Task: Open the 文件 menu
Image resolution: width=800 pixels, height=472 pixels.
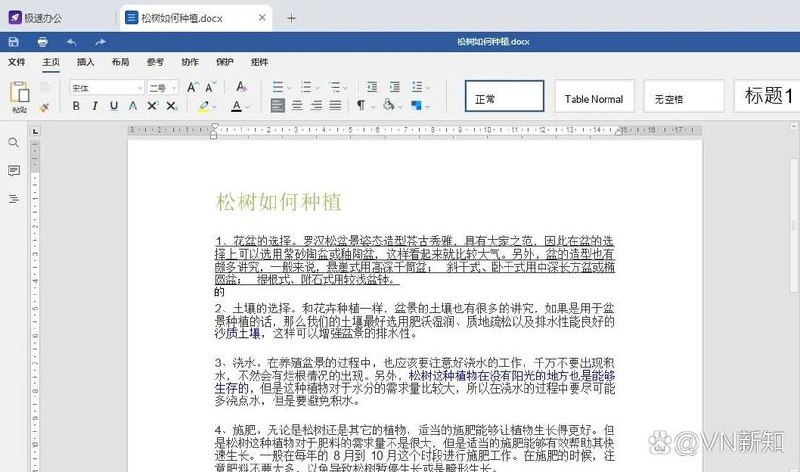Action: [x=16, y=62]
